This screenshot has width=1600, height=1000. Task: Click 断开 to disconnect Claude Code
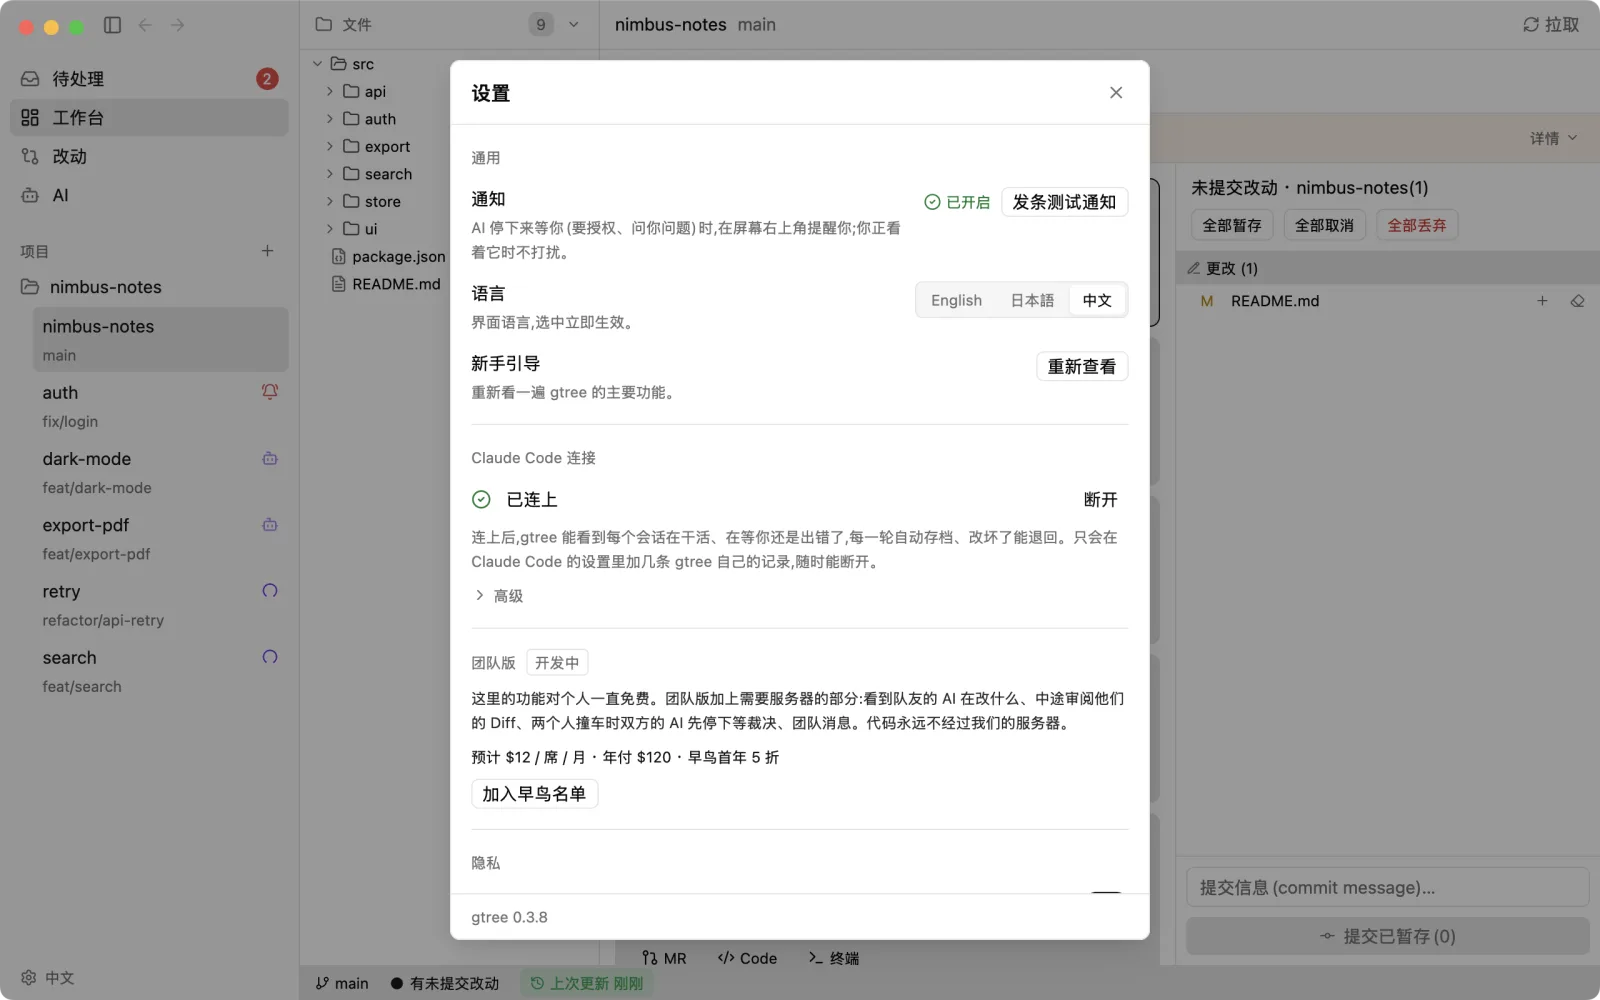pyautogui.click(x=1100, y=500)
